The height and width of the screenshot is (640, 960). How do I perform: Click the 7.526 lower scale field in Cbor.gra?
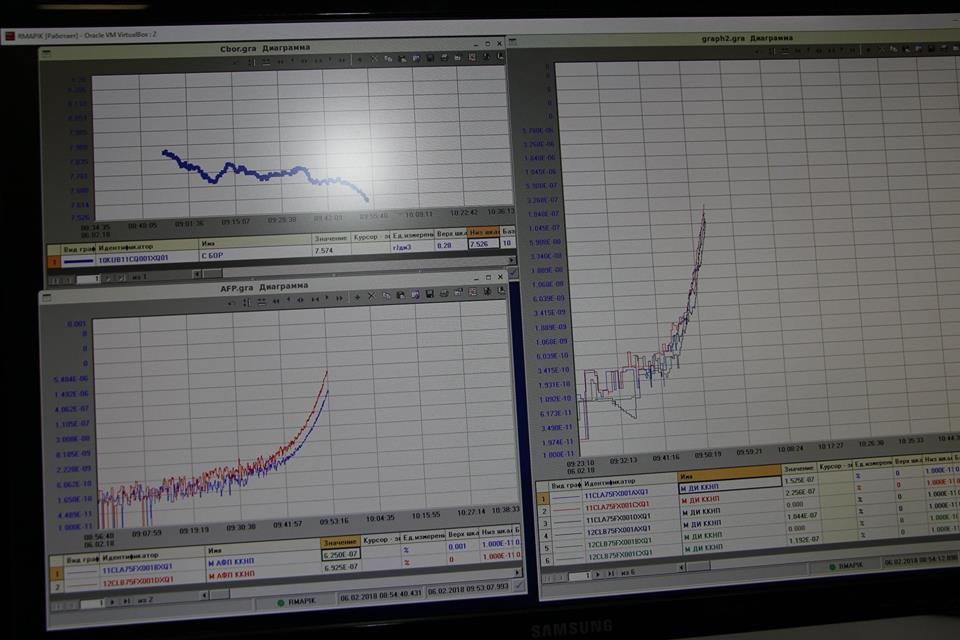(x=482, y=243)
